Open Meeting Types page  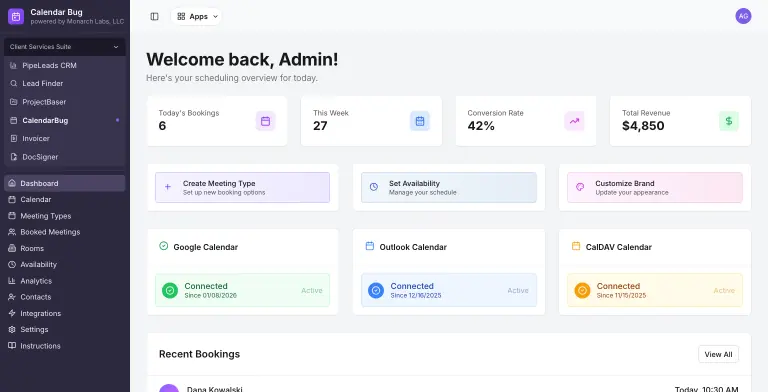point(65,216)
